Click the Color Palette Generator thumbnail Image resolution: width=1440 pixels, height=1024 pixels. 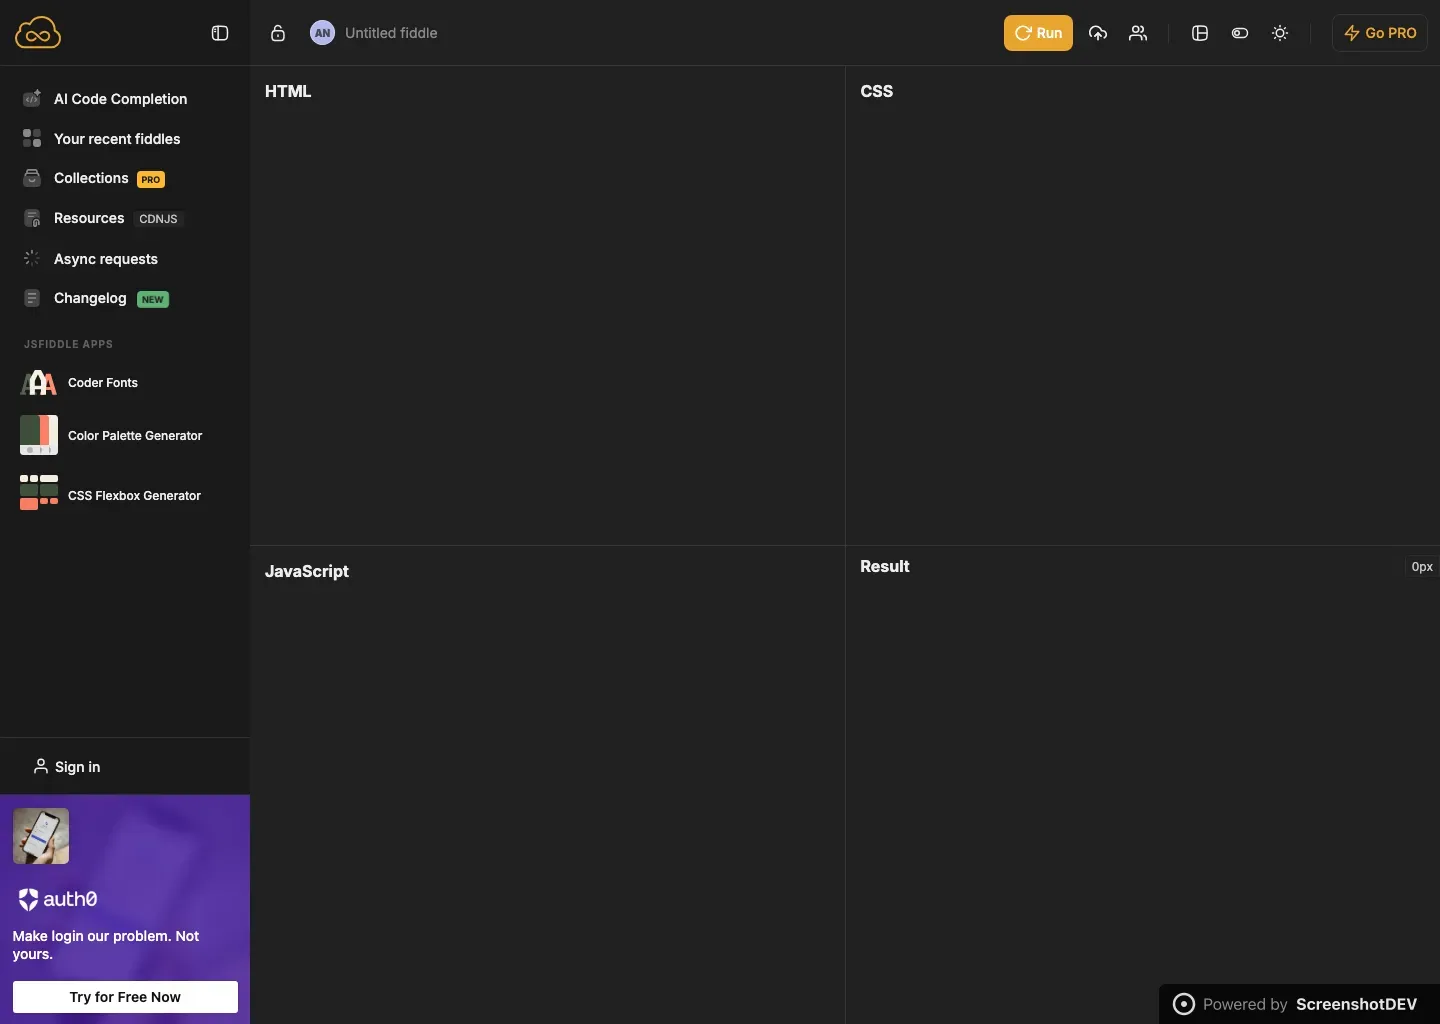[39, 435]
